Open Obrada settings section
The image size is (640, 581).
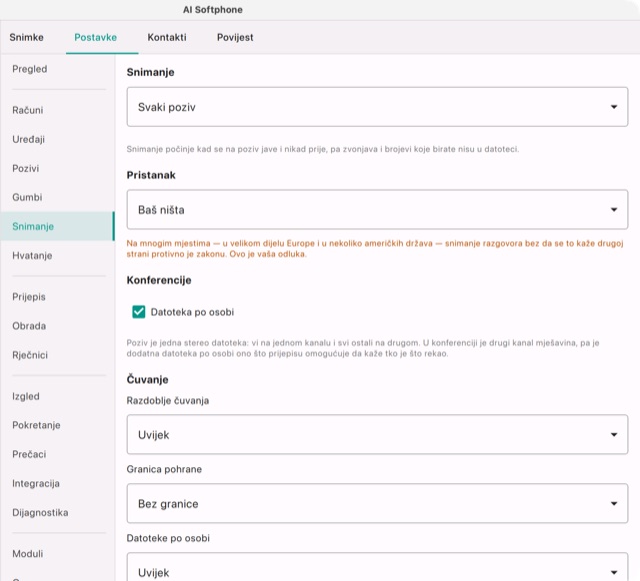click(x=57, y=326)
